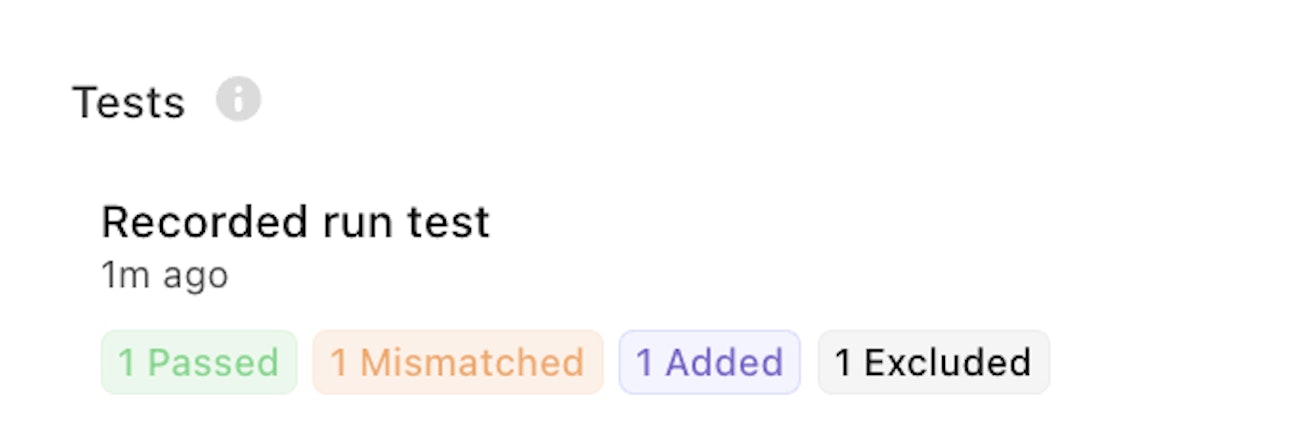This screenshot has height=445, width=1300.
Task: Click the 1 Excluded badge
Action: click(933, 362)
